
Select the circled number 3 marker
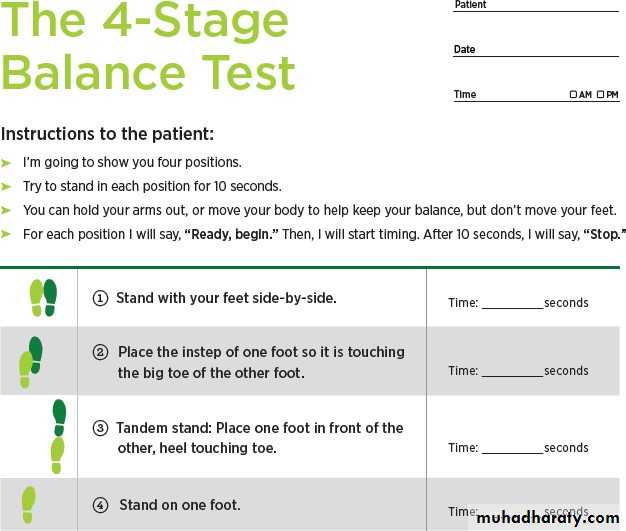tap(100, 429)
